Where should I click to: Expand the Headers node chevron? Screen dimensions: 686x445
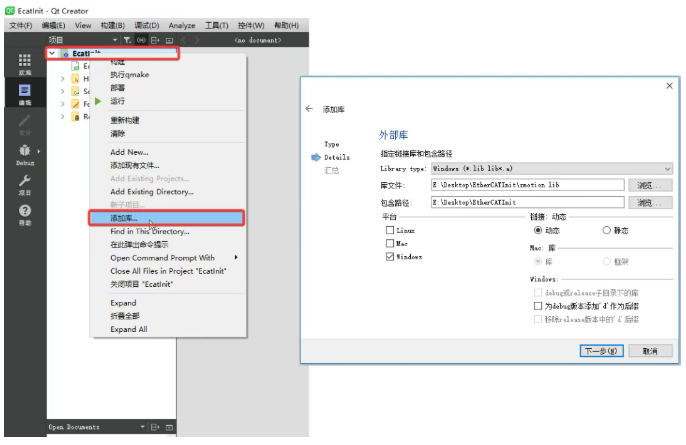pyautogui.click(x=63, y=79)
